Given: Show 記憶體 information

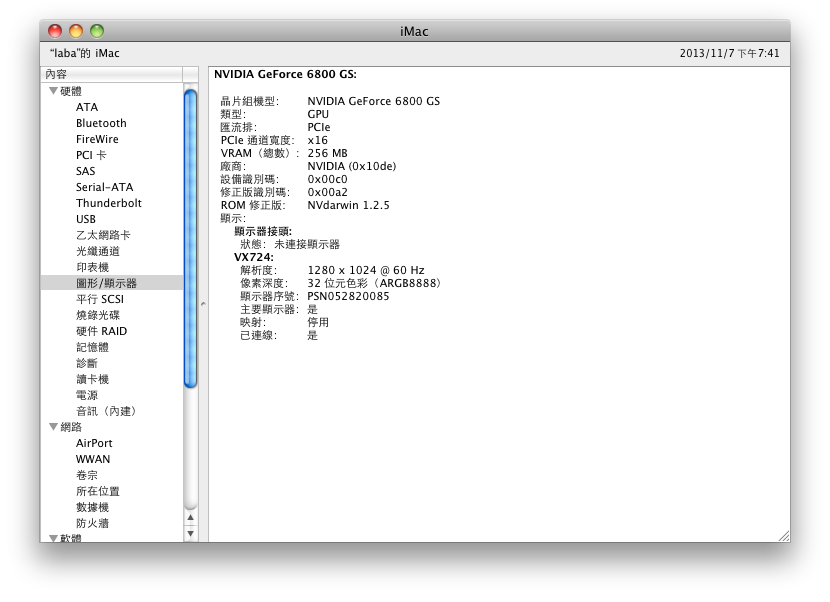Looking at the screenshot, I should [x=93, y=347].
